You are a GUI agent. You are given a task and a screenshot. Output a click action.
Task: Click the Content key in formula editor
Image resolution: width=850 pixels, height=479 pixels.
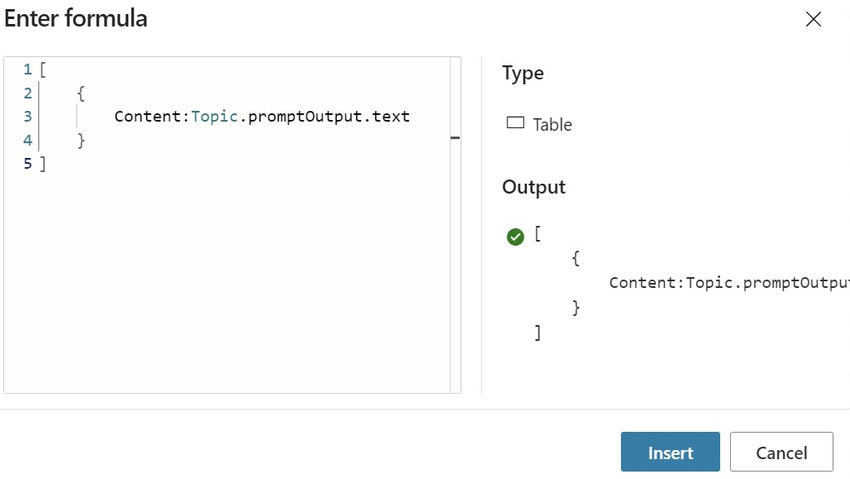(x=147, y=116)
